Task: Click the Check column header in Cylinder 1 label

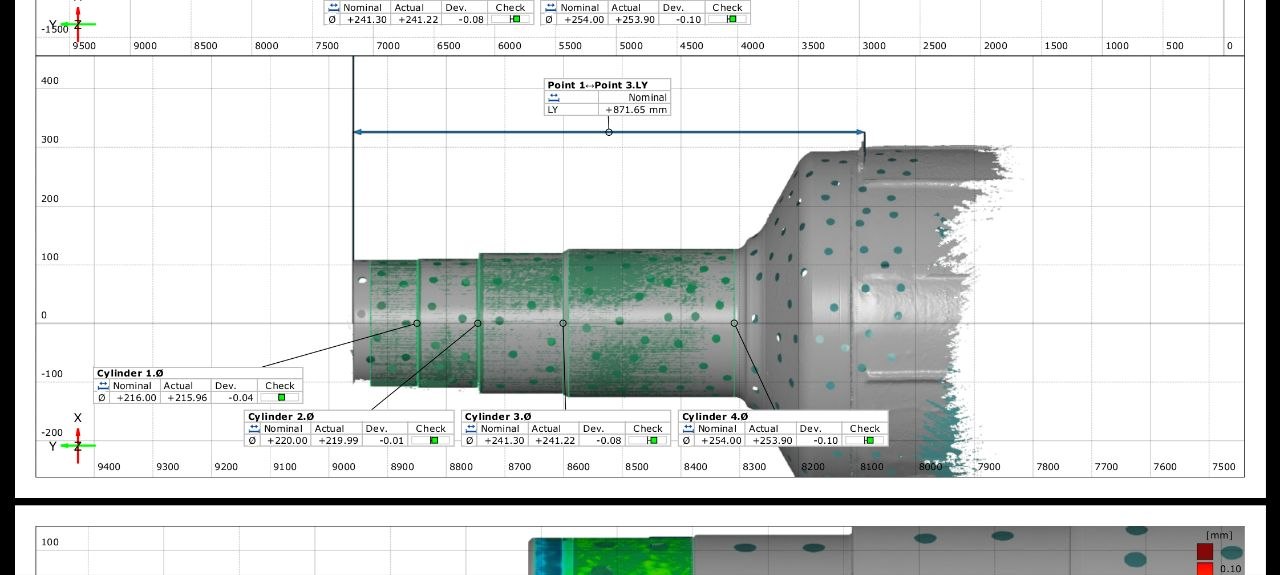Action: (x=280, y=385)
